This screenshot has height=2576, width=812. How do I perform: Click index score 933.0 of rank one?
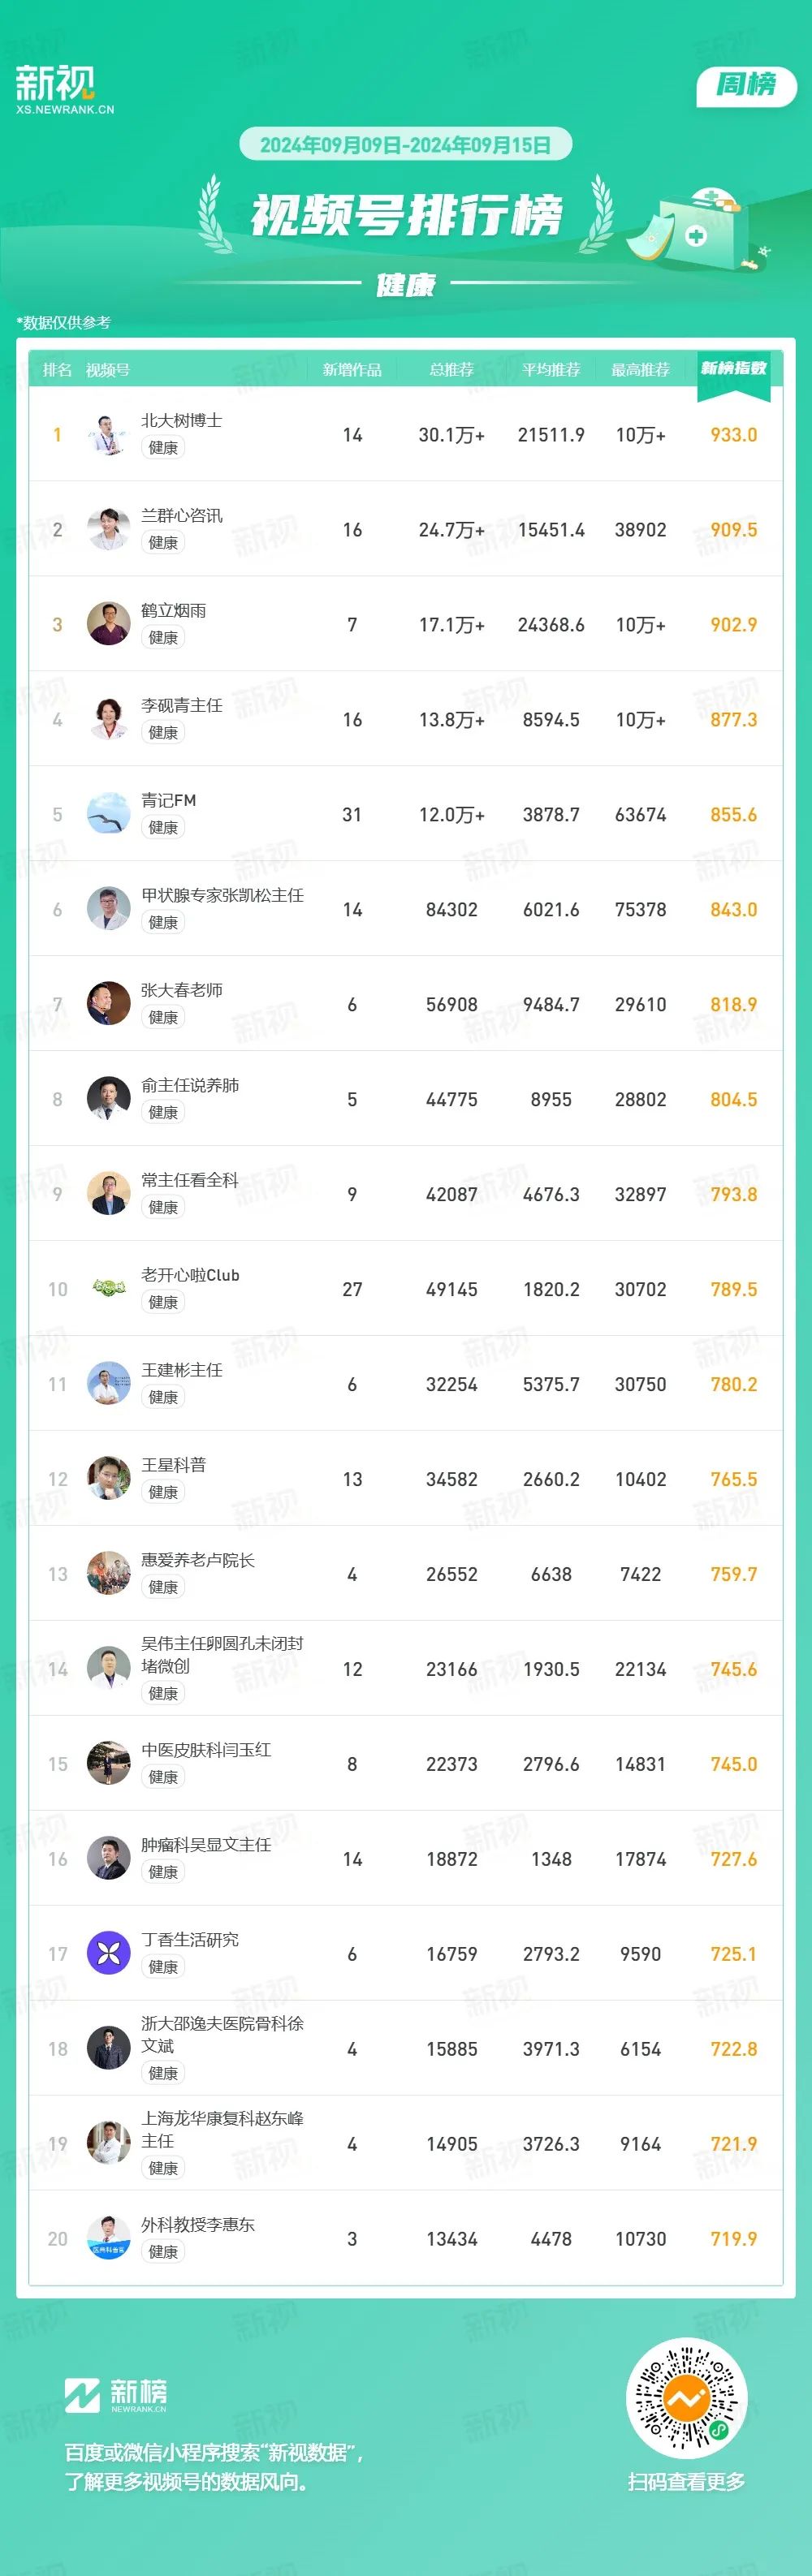[733, 435]
